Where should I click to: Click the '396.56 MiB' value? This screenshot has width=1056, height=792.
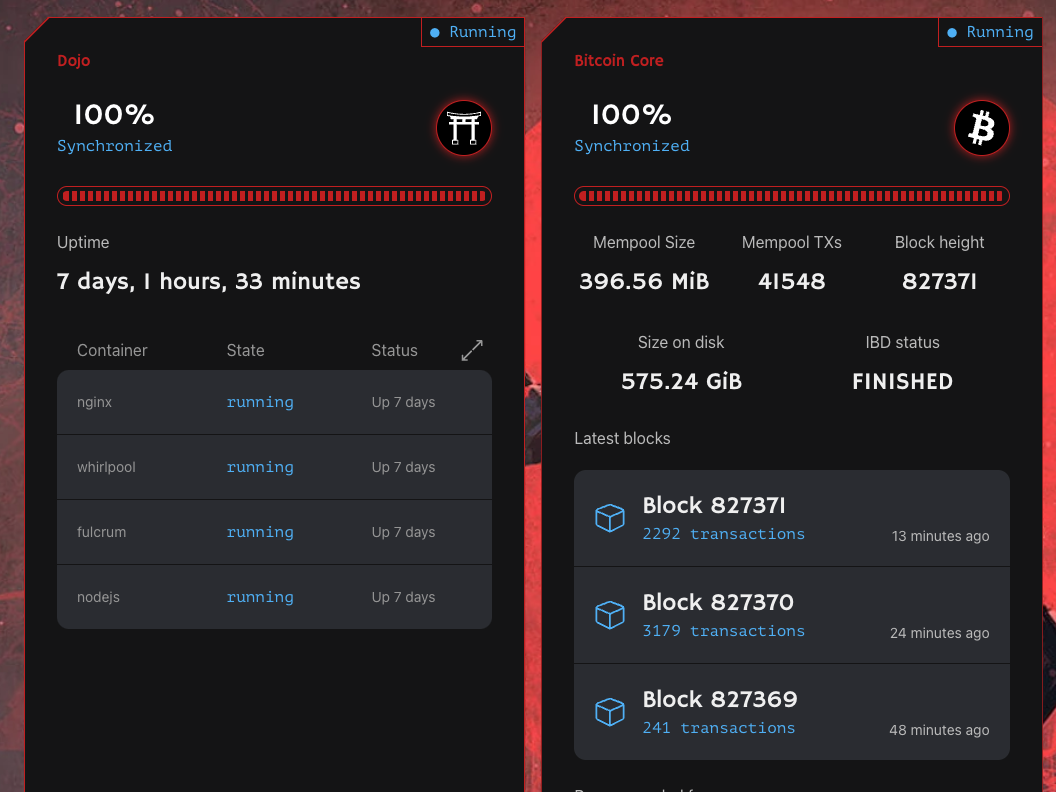(645, 281)
